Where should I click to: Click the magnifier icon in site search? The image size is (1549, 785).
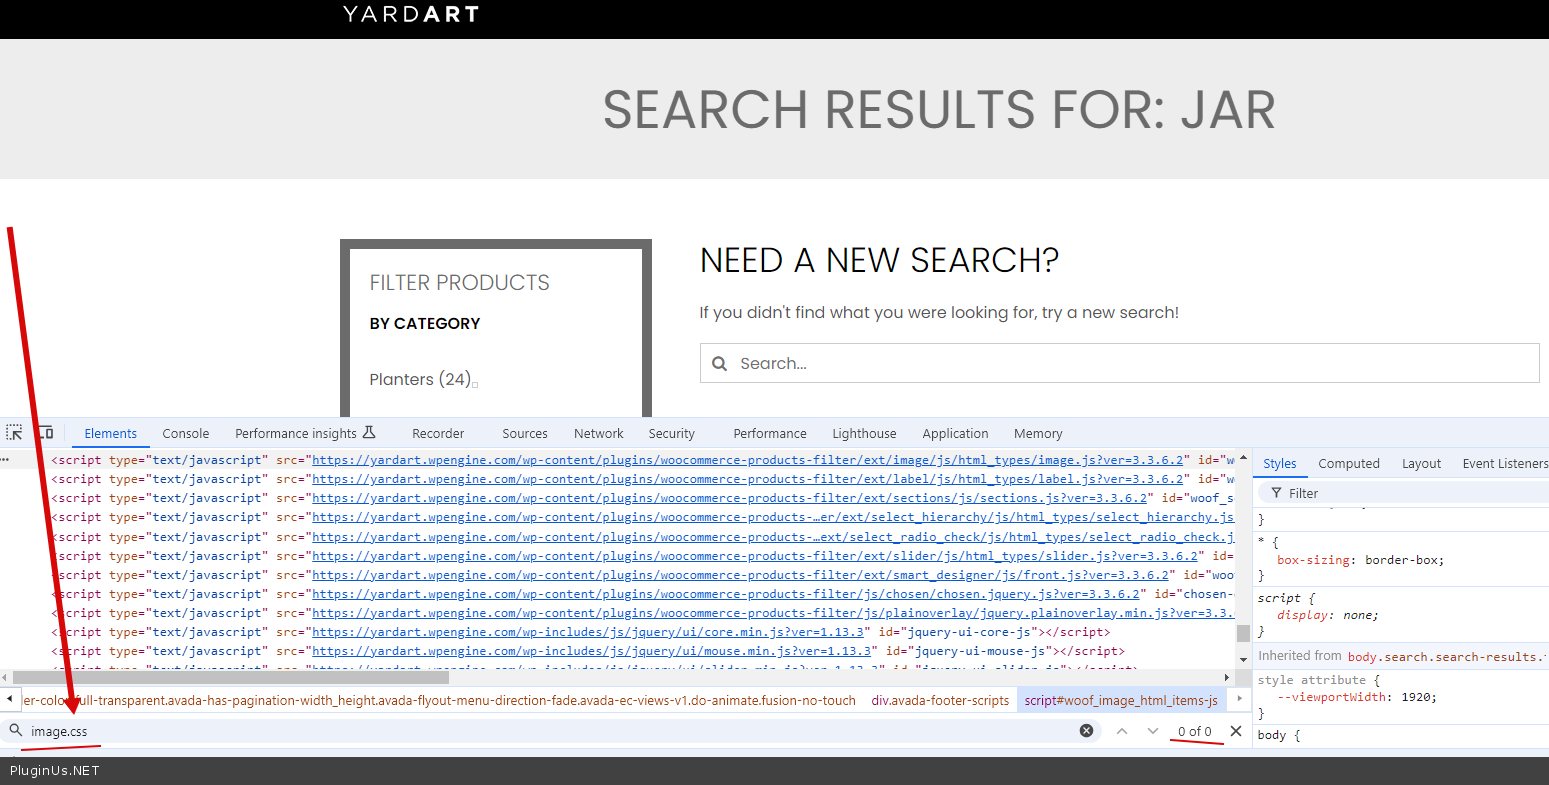point(719,364)
